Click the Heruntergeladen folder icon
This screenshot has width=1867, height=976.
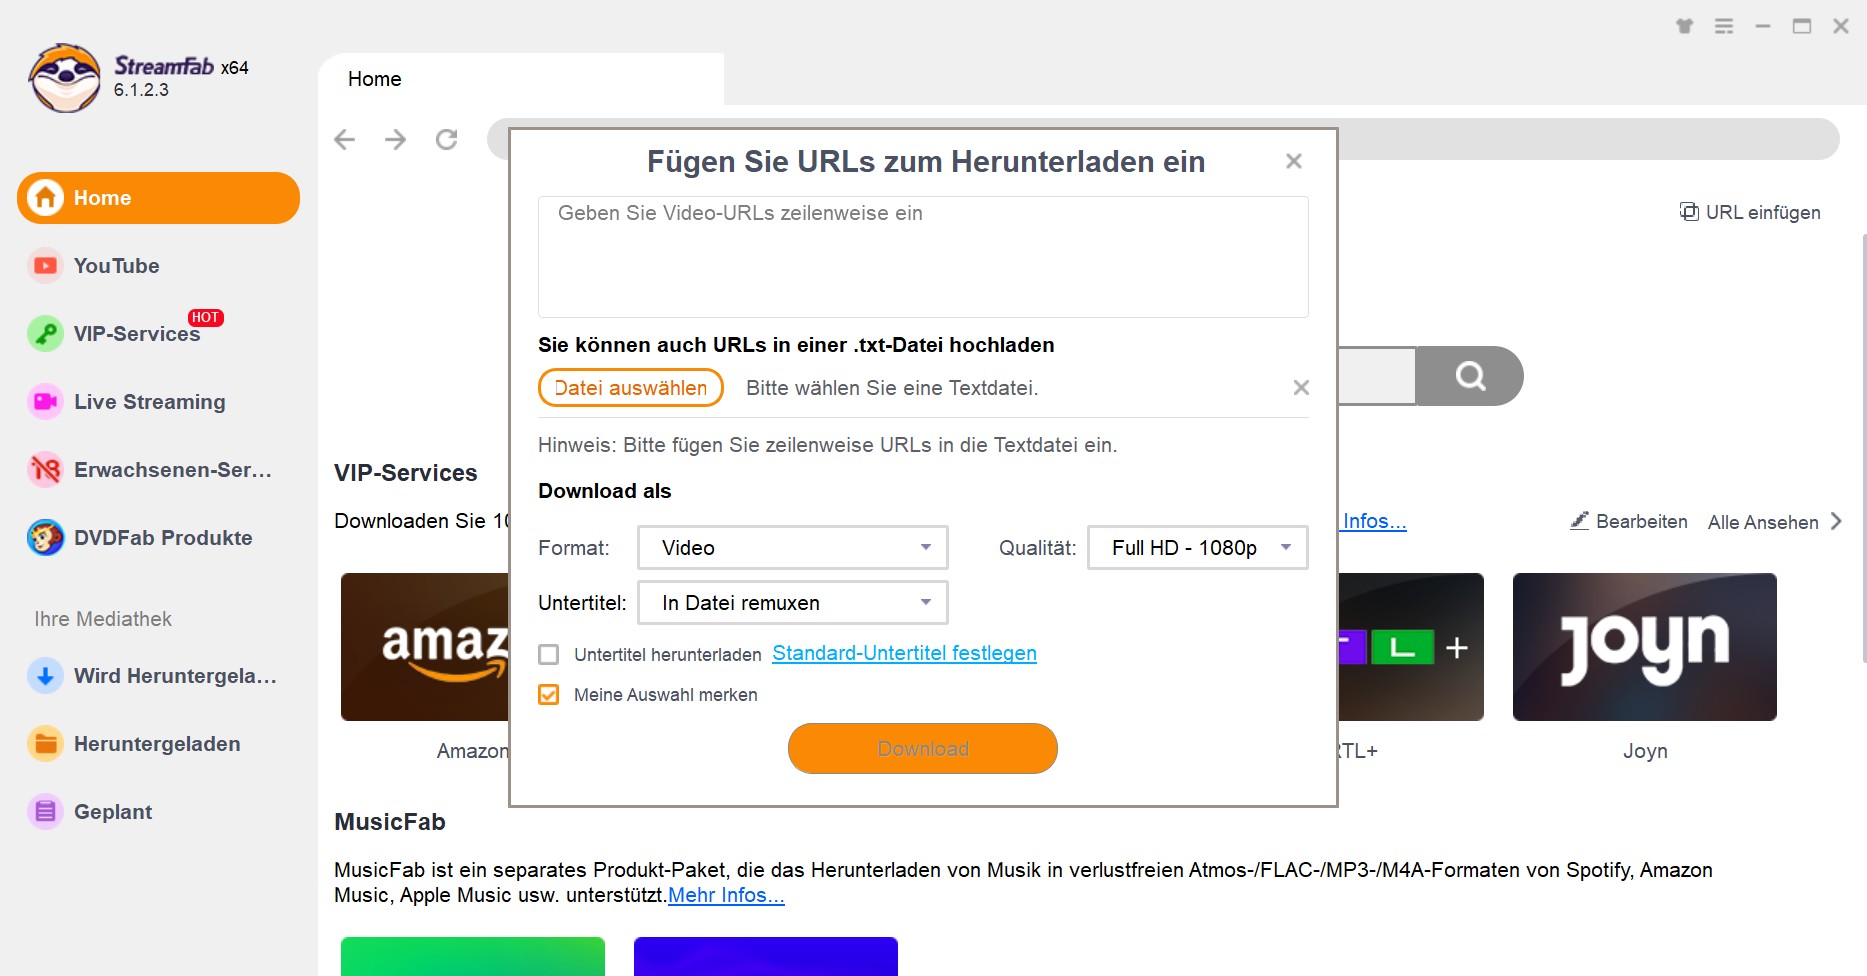click(x=45, y=744)
